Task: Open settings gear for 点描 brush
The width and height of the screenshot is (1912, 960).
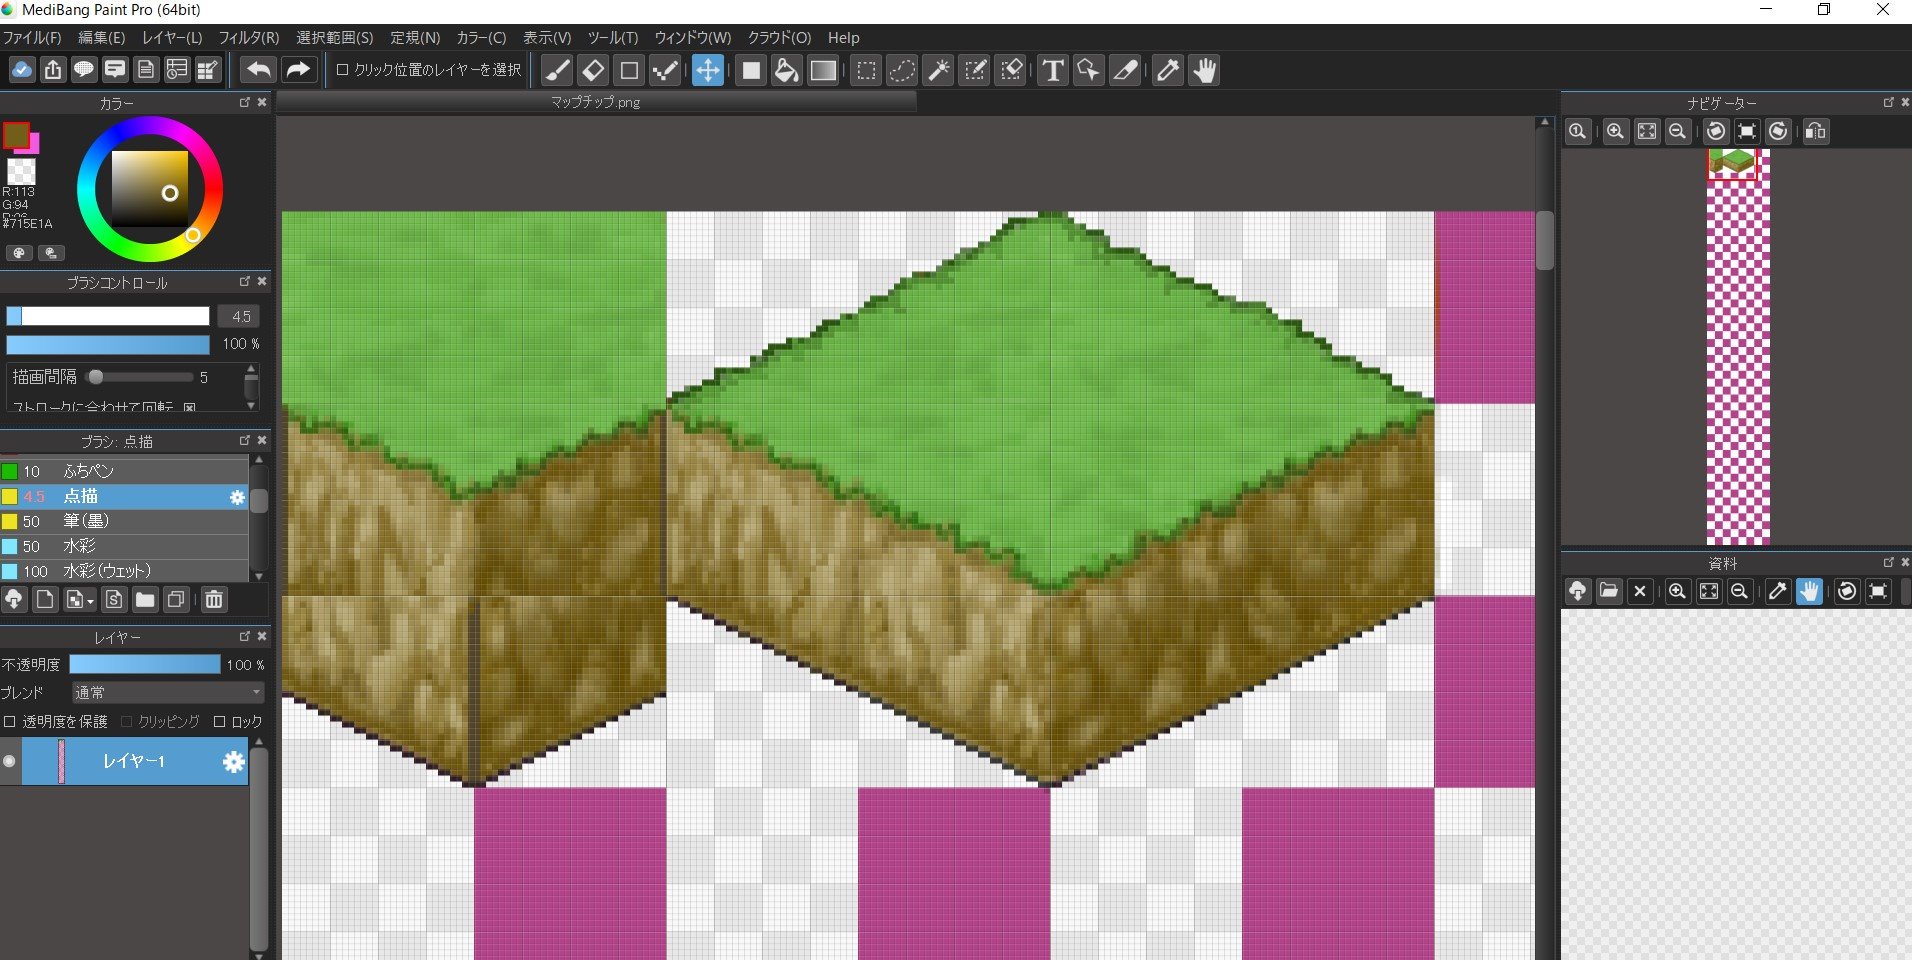Action: (237, 497)
